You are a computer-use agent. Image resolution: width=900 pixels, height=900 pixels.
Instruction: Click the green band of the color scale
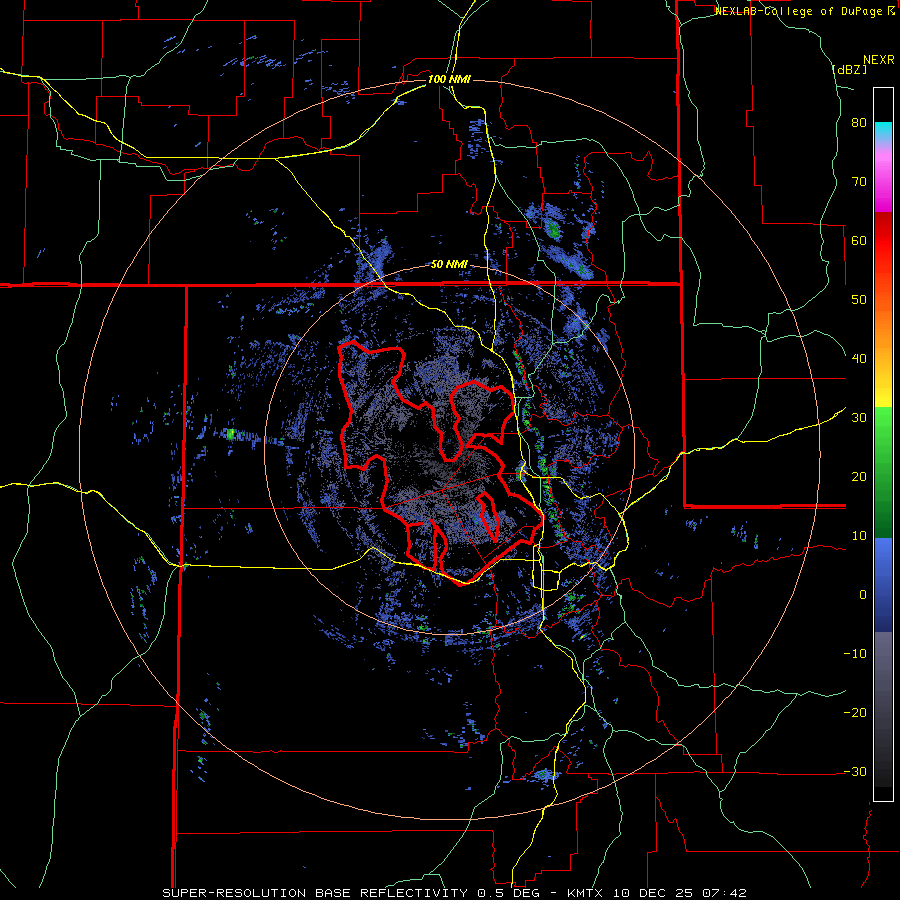pyautogui.click(x=883, y=472)
